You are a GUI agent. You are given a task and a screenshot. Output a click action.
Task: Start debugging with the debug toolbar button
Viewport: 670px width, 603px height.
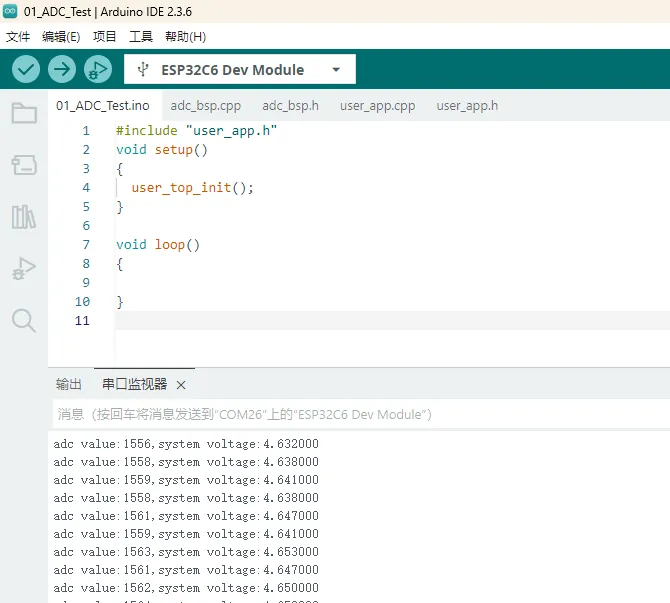click(x=97, y=69)
